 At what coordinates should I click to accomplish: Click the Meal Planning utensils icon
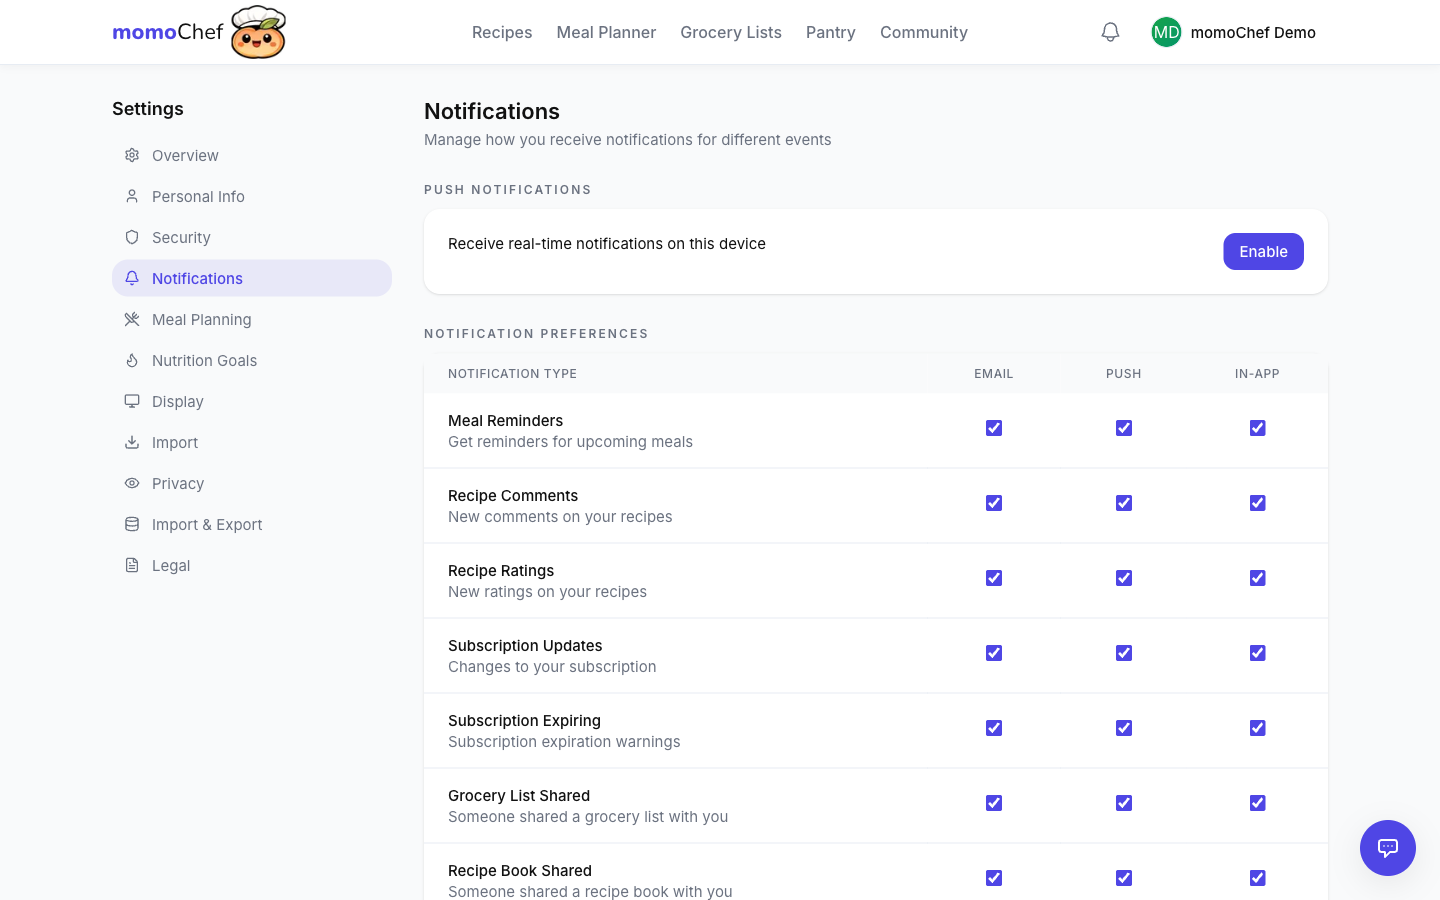[x=132, y=319]
